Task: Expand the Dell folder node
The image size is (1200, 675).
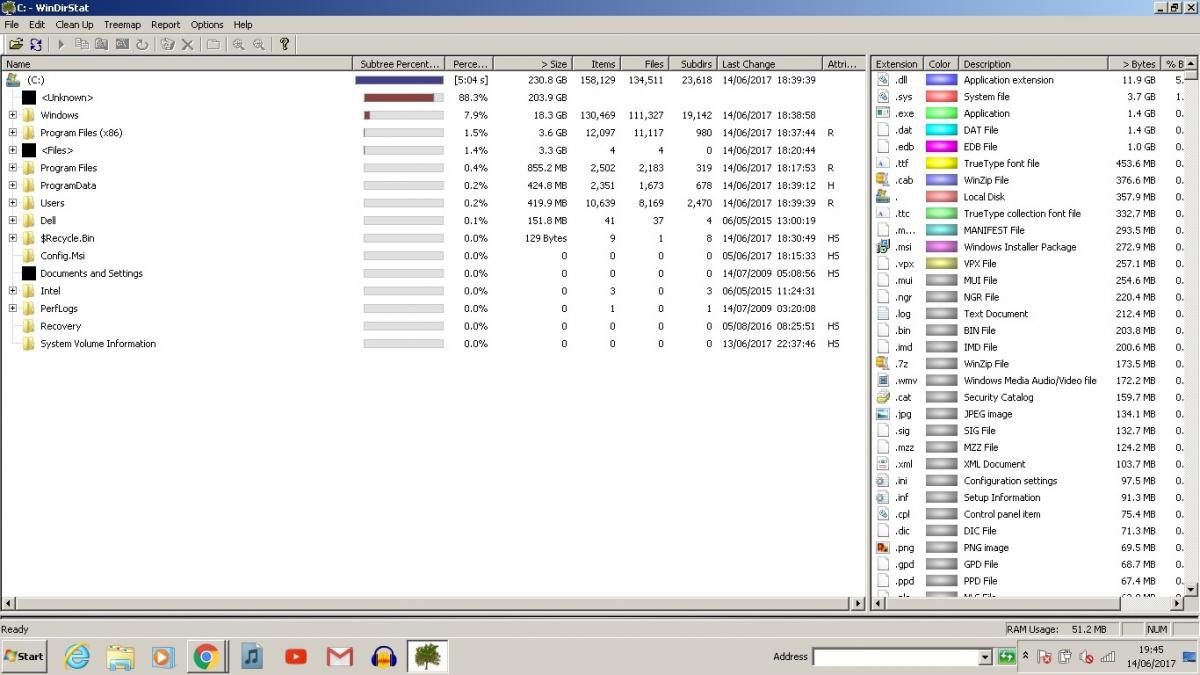Action: pyautogui.click(x=13, y=221)
